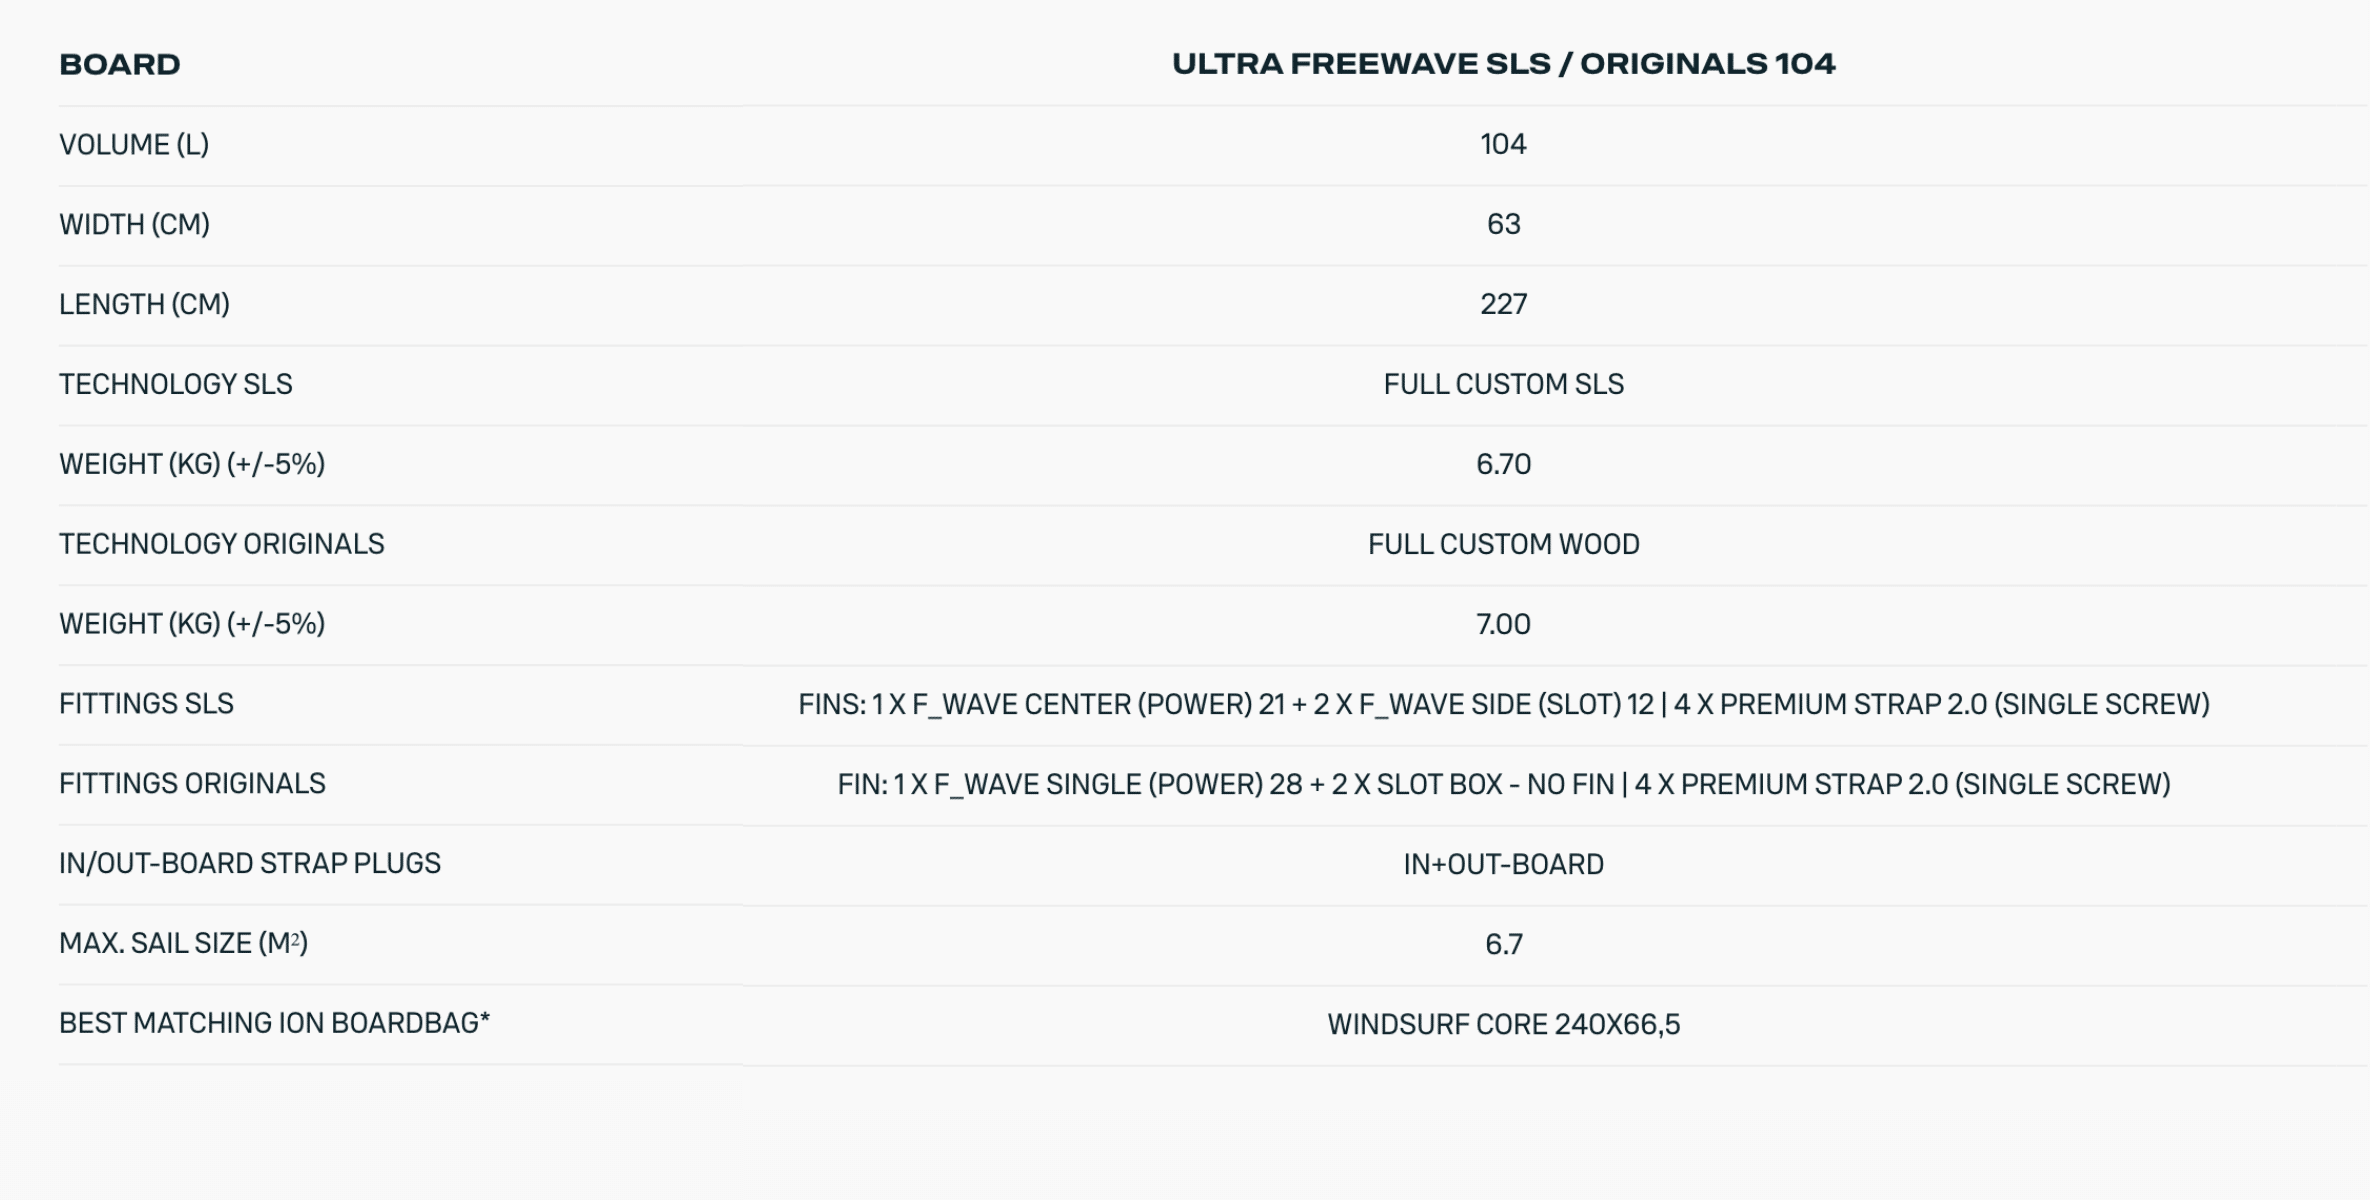This screenshot has width=2370, height=1200.
Task: Click the LENGTH (CM) row label
Action: pyautogui.click(x=144, y=305)
